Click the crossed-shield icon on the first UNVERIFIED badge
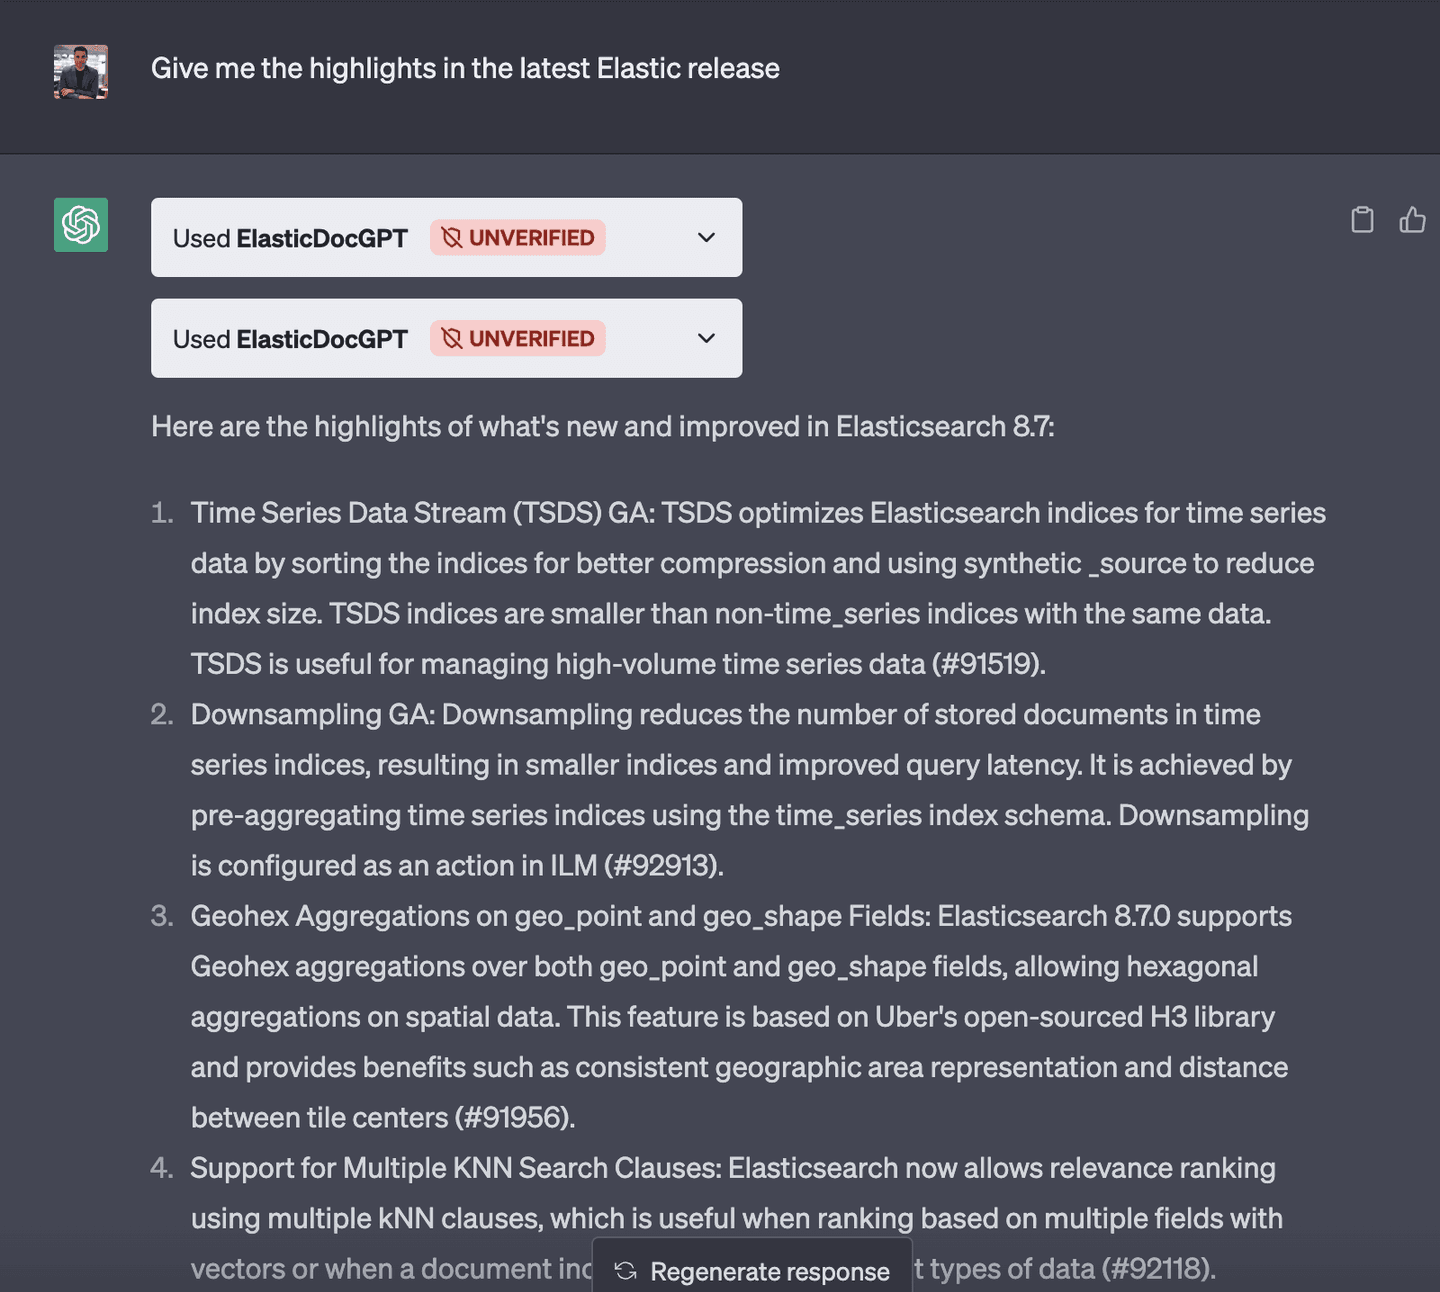Viewport: 1440px width, 1292px height. click(x=453, y=237)
